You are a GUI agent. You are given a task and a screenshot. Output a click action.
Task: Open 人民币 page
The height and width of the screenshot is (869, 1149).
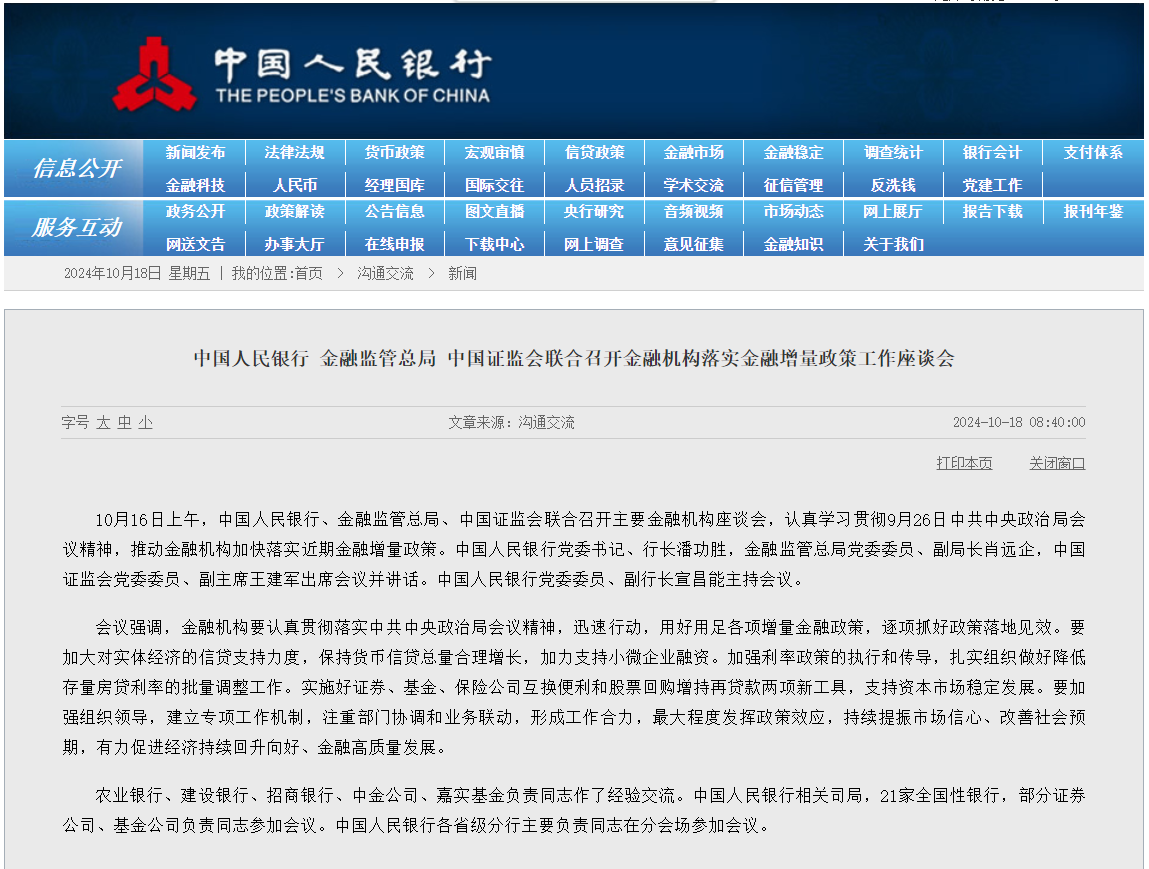[x=295, y=185]
